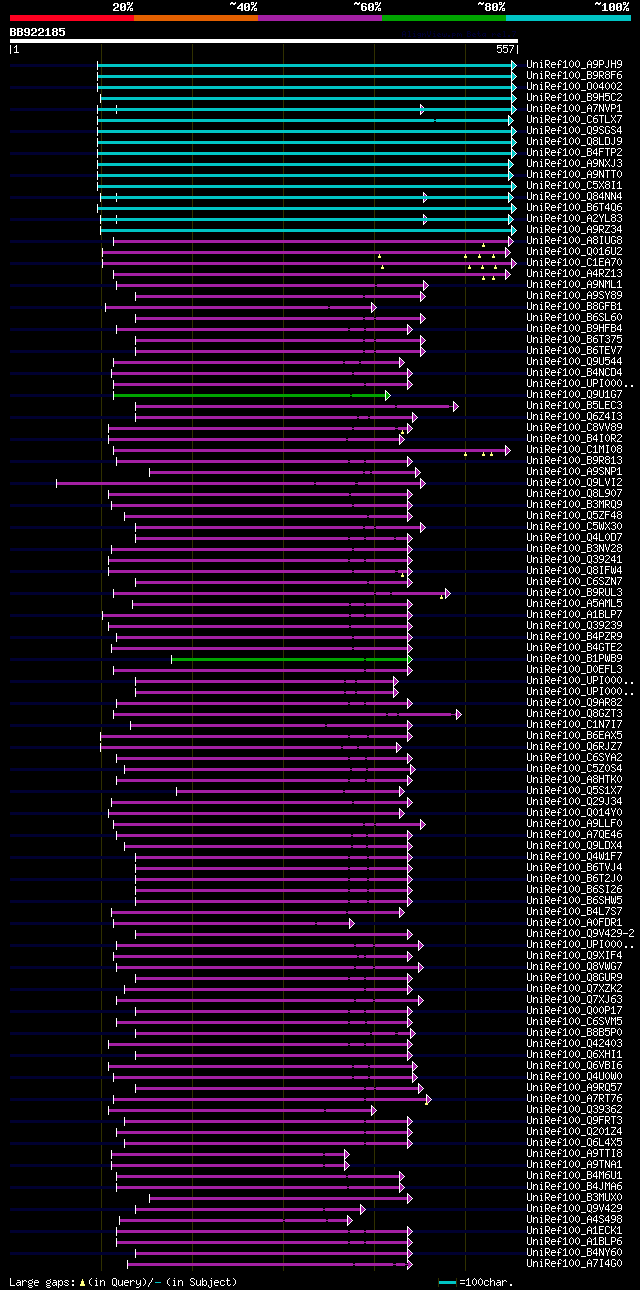The height and width of the screenshot is (1290, 640).
Task: Select the UniRef100_O04002 label
Action: 574,87
